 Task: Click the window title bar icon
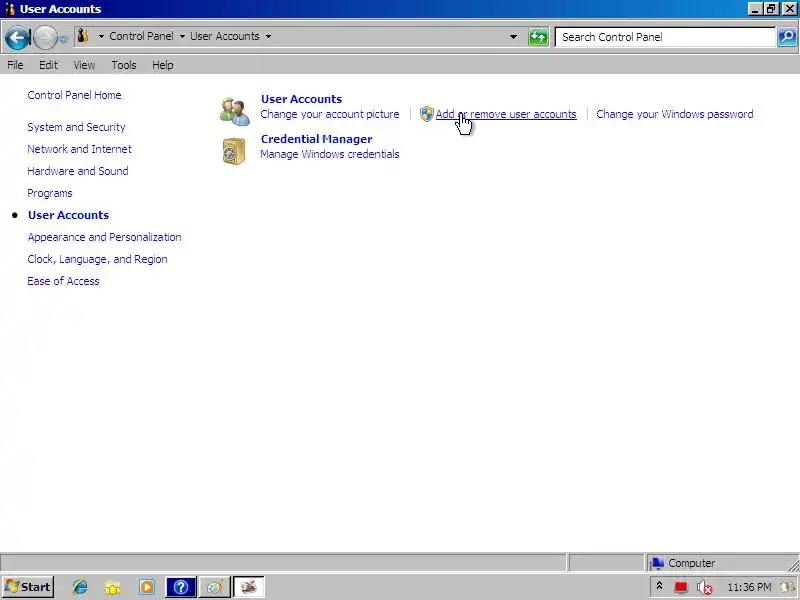[10, 9]
